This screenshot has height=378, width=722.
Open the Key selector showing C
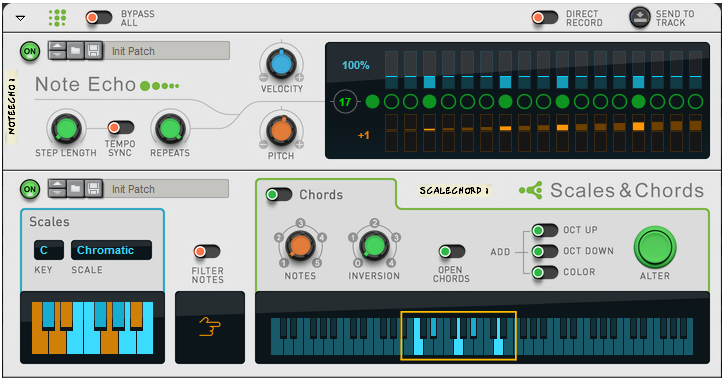tap(49, 250)
